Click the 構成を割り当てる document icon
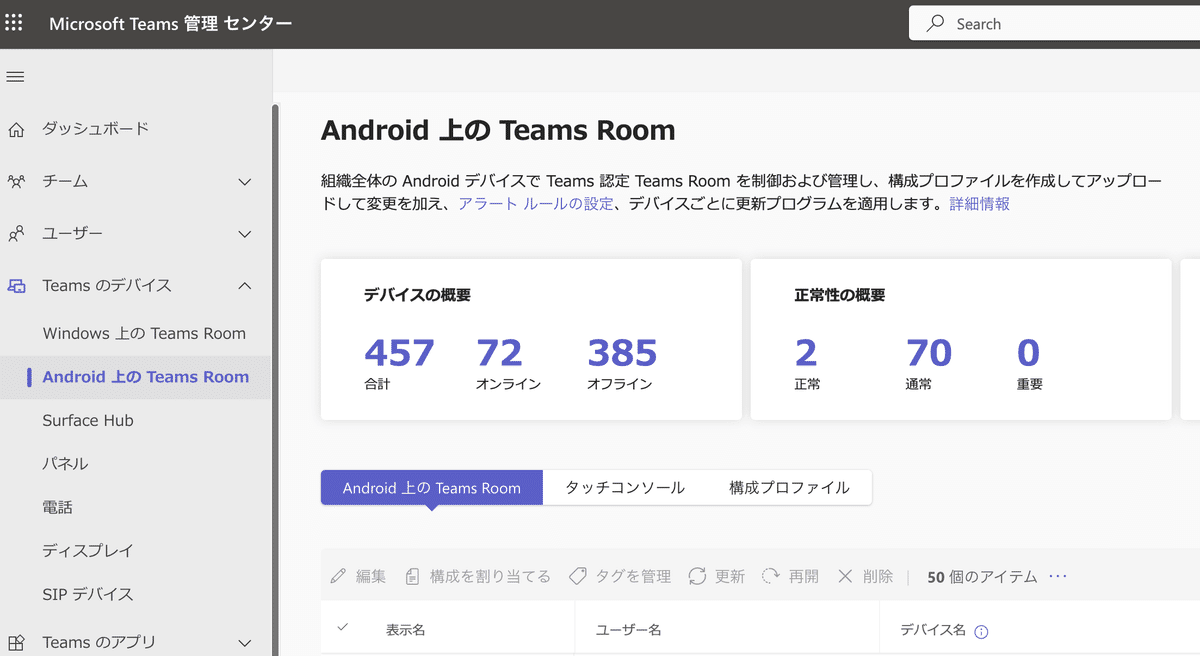The width and height of the screenshot is (1200, 656). tap(412, 576)
